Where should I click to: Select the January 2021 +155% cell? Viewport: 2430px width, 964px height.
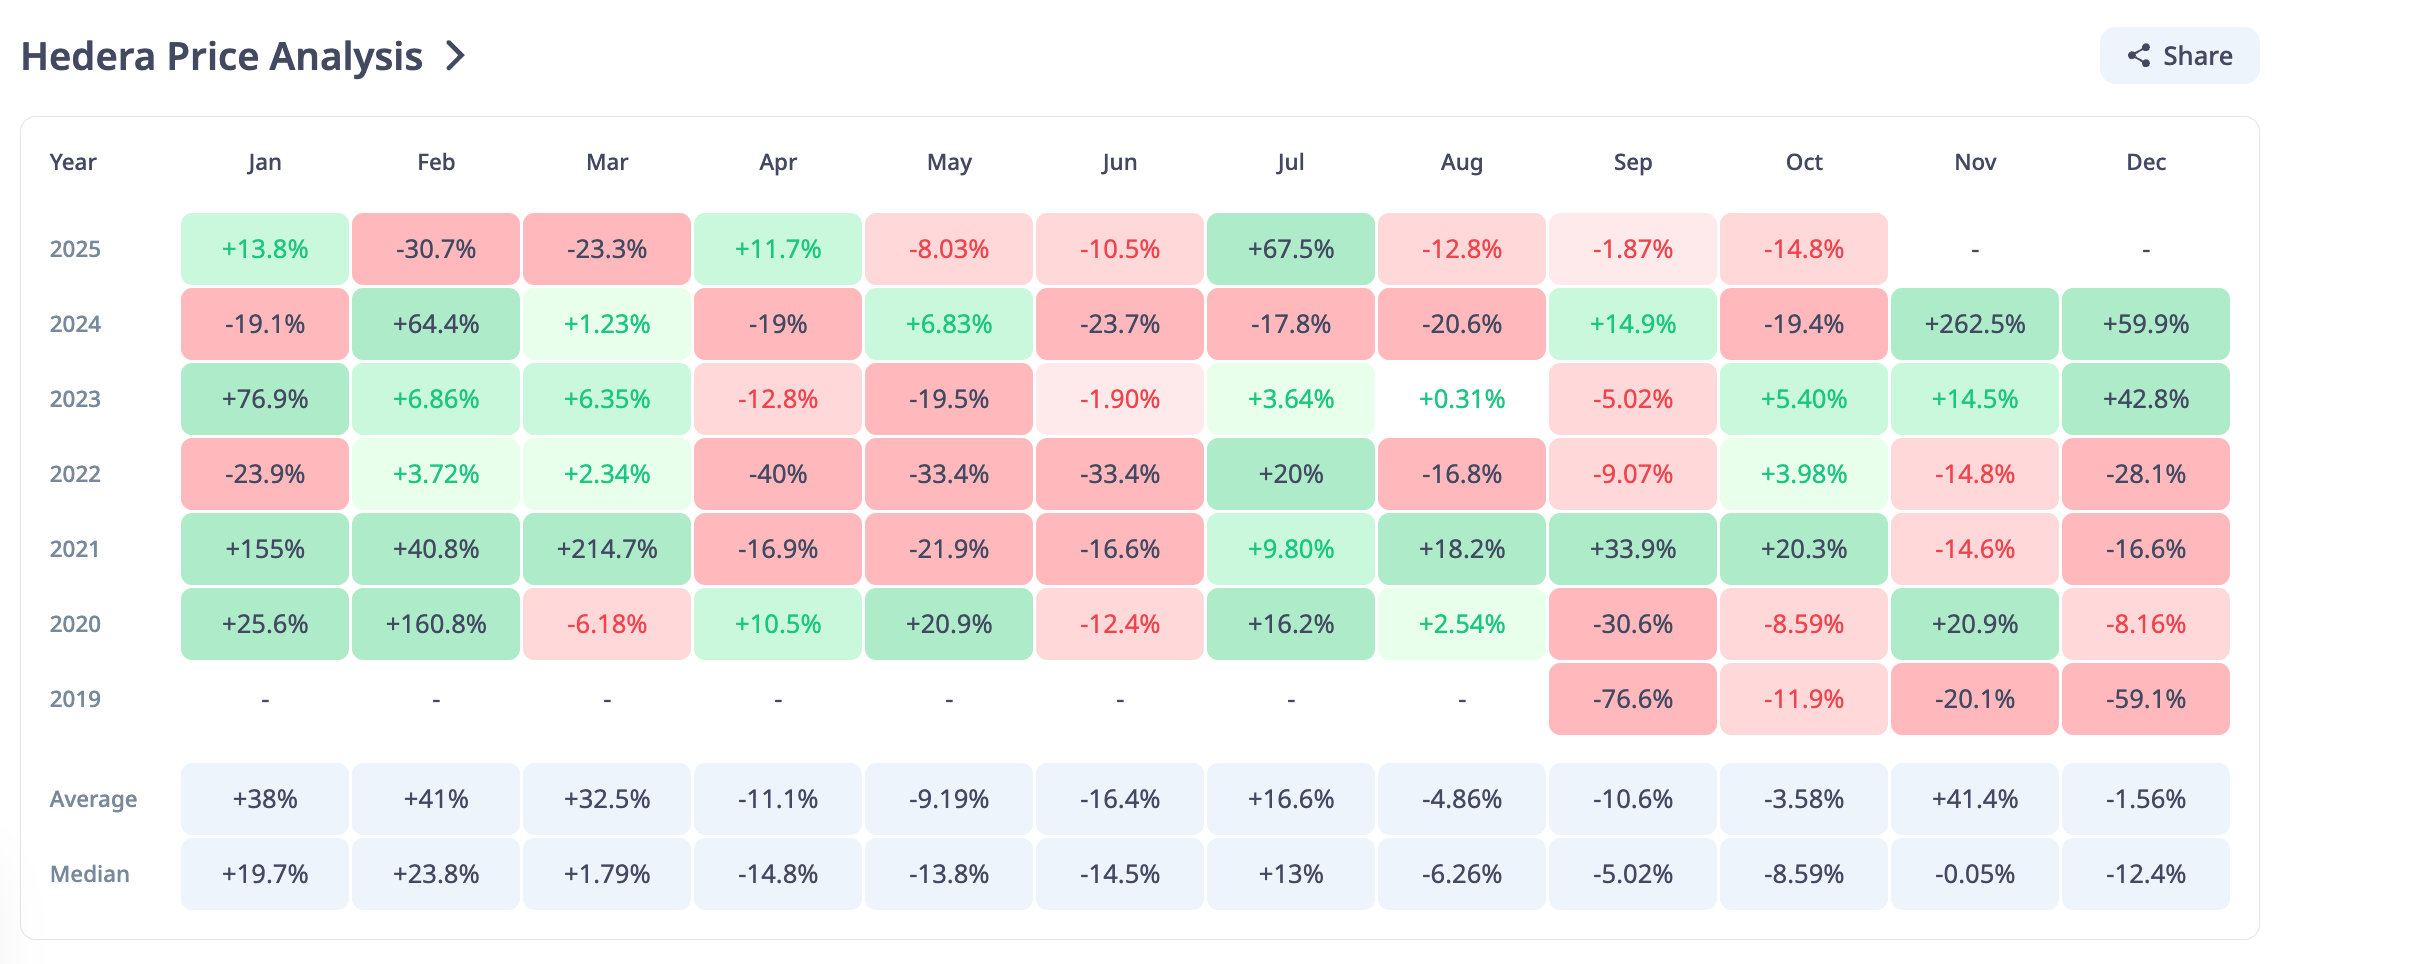[x=264, y=549]
